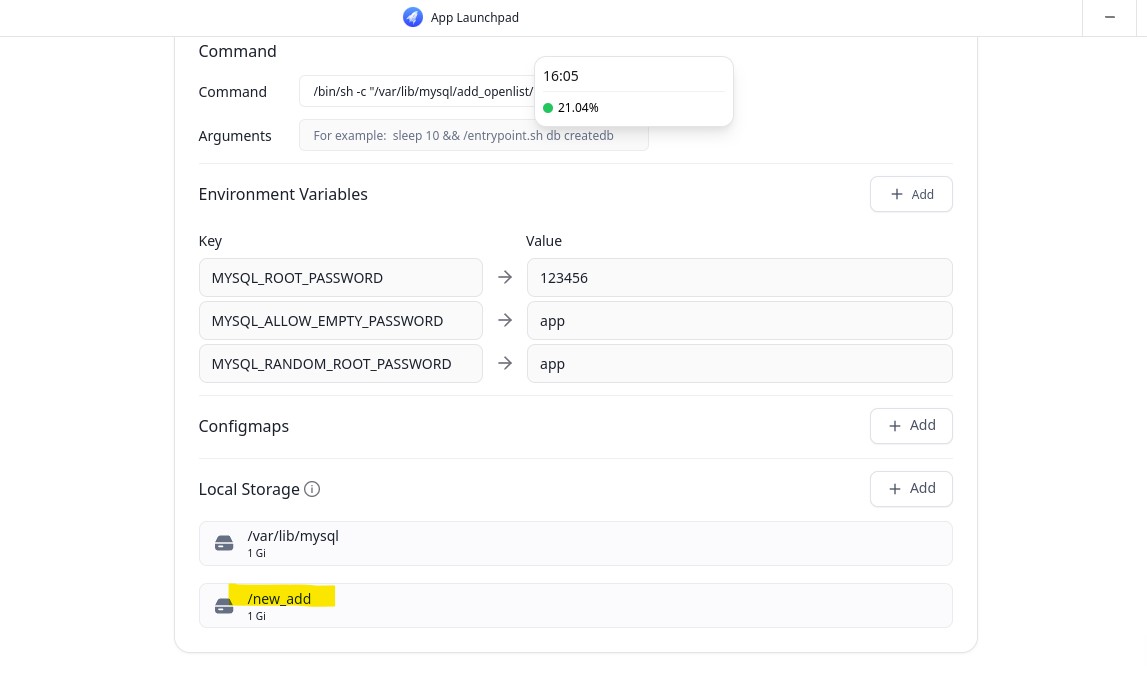Add a new local storage volume
This screenshot has width=1147, height=678.
pyautogui.click(x=910, y=488)
